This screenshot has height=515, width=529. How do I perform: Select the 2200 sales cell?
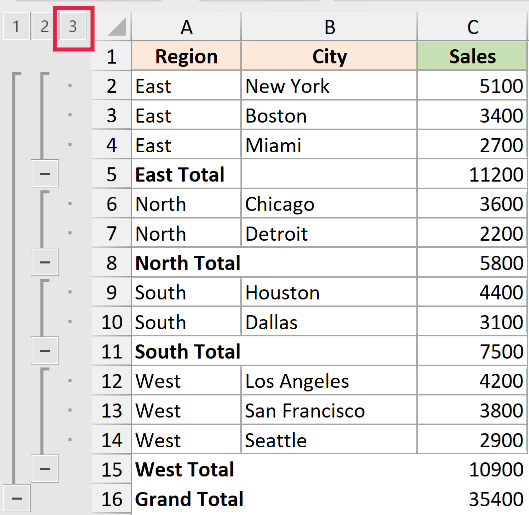[472, 233]
